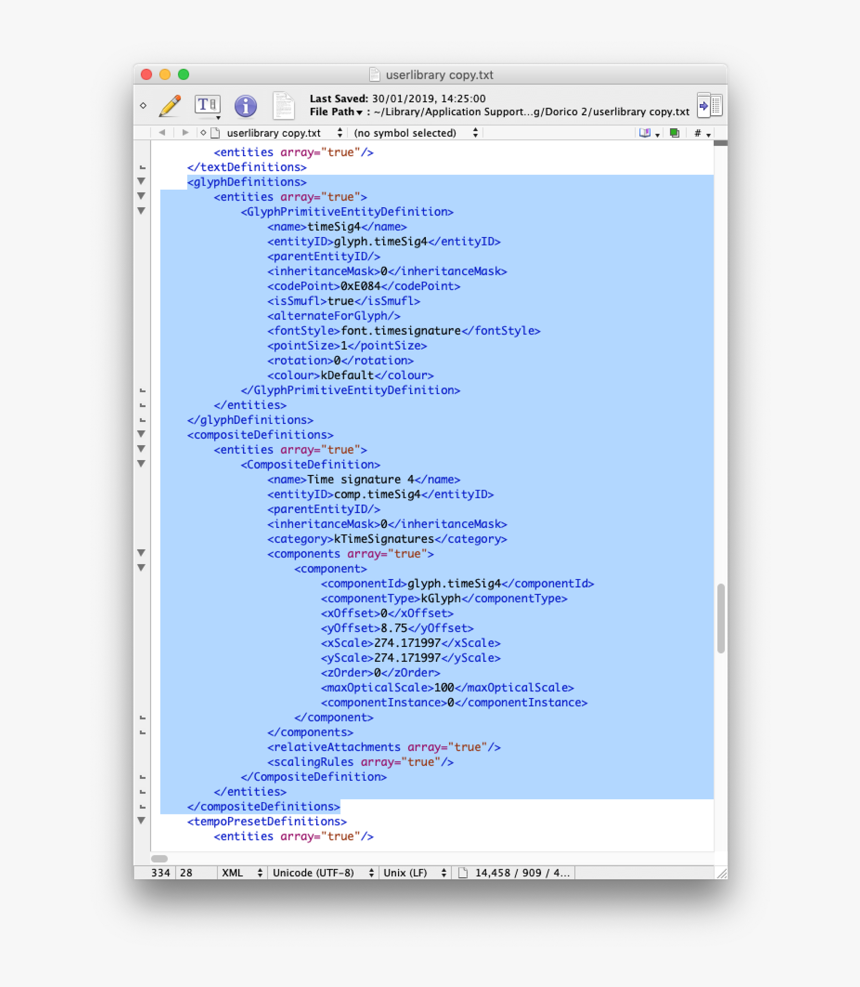Image resolution: width=860 pixels, height=987 pixels.
Task: Open the Unix (LF) line endings dropdown
Action: click(x=414, y=872)
